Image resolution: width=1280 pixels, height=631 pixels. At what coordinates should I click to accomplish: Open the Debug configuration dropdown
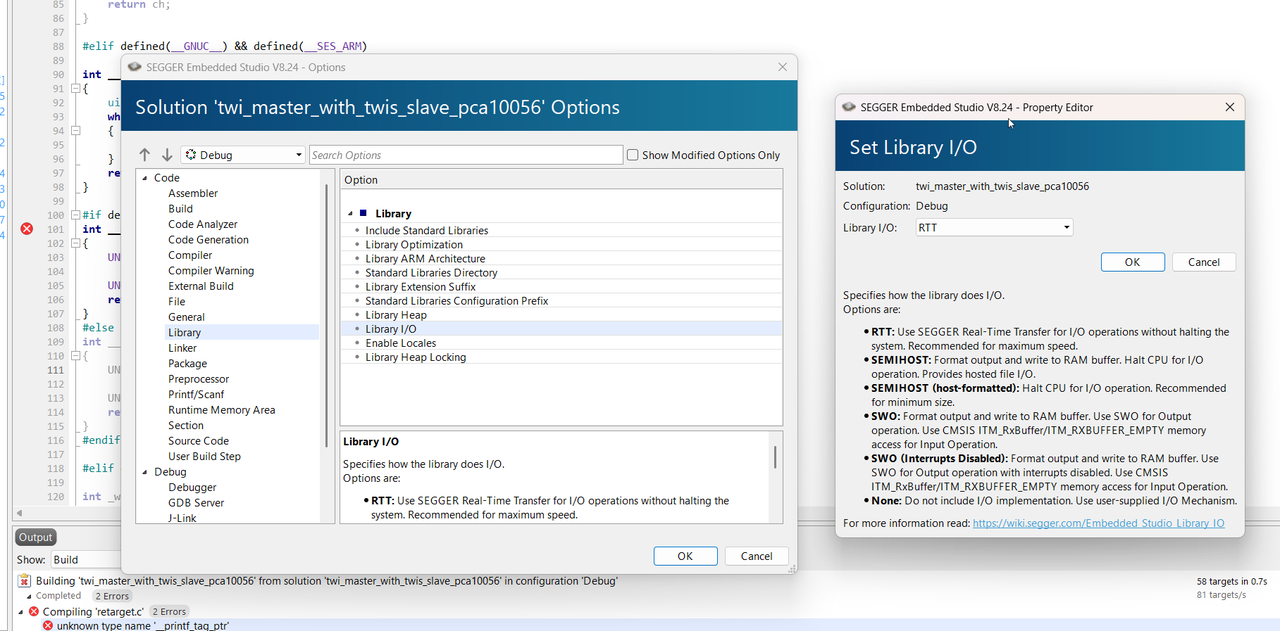(x=243, y=155)
